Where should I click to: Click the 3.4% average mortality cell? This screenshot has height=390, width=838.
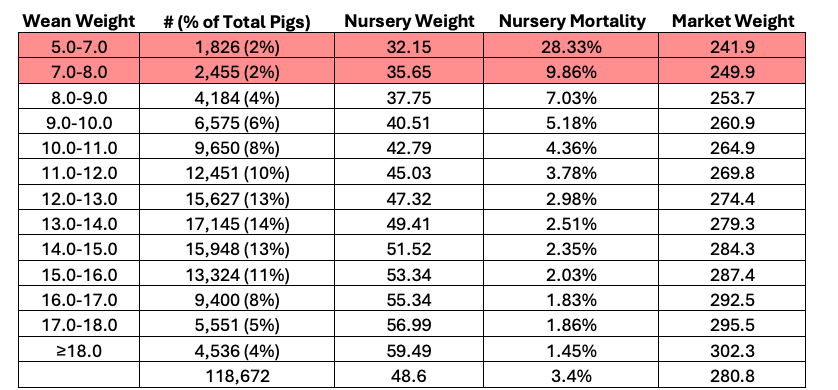pyautogui.click(x=571, y=375)
